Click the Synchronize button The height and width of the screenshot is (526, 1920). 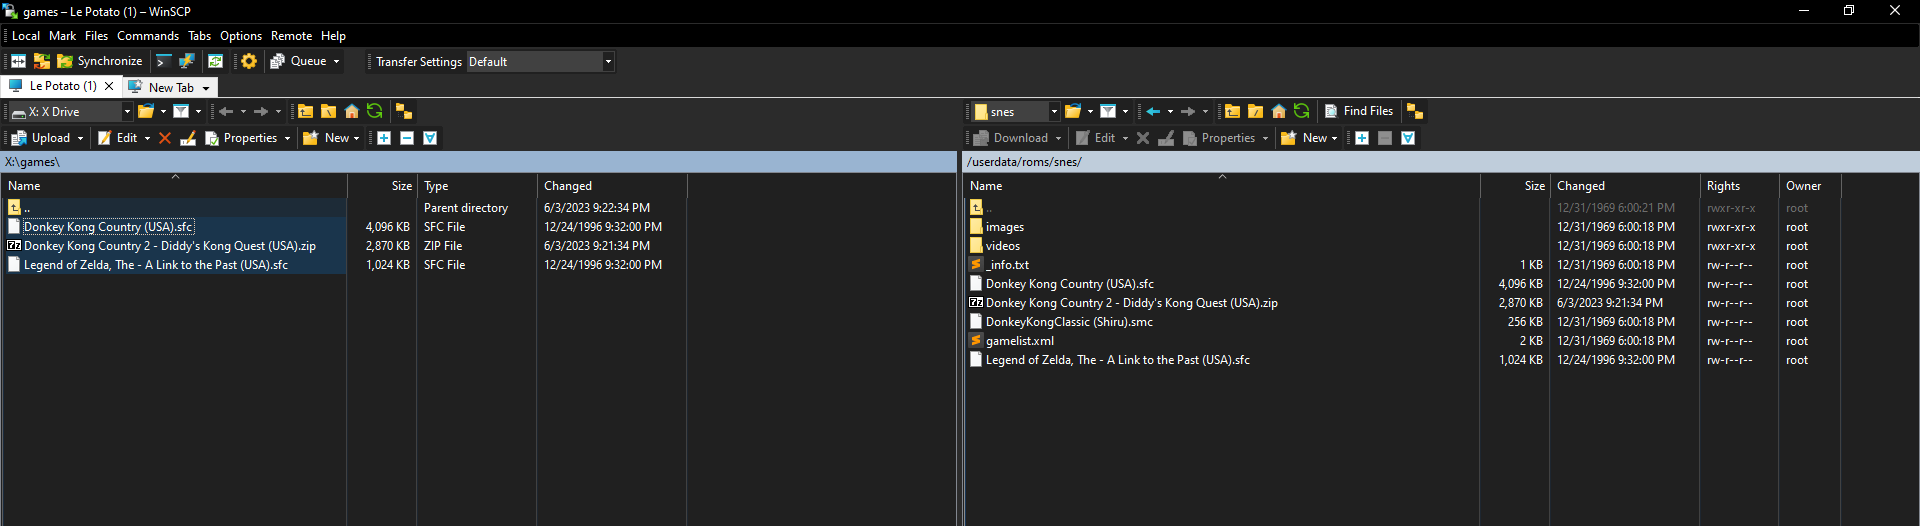tap(100, 61)
